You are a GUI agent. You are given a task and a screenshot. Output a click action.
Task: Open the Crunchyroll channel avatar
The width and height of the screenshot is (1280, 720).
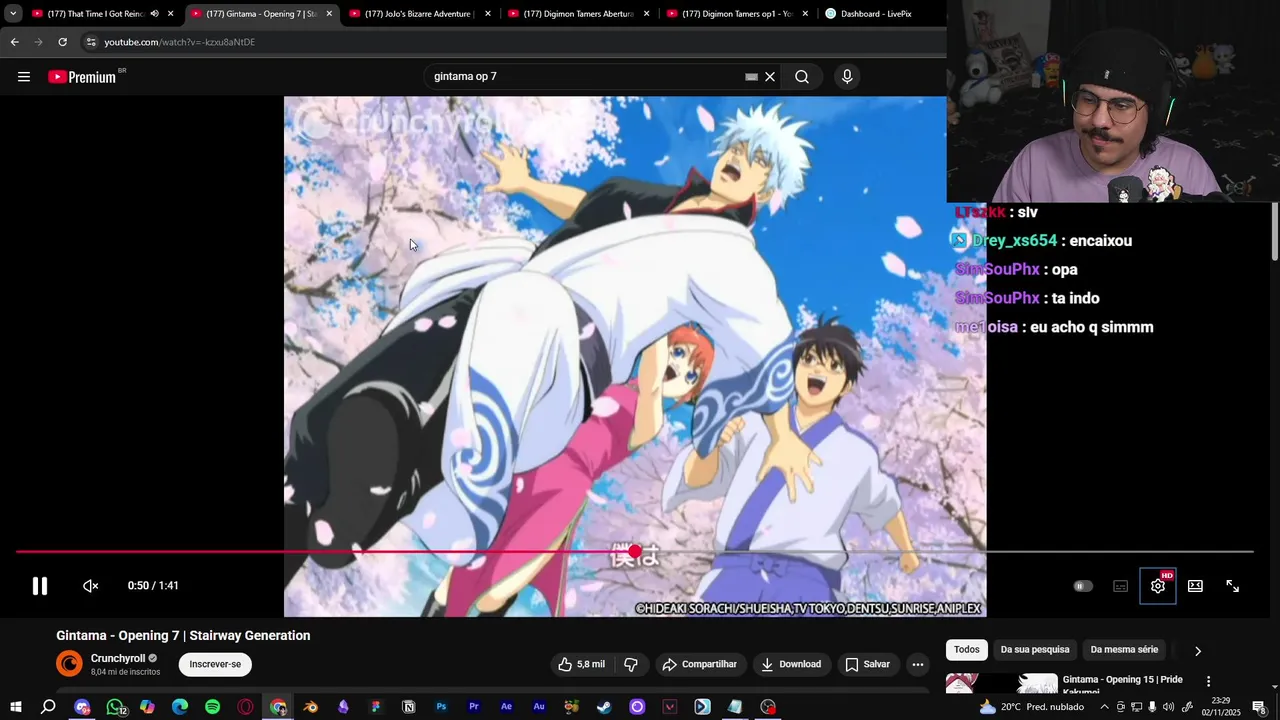click(69, 664)
